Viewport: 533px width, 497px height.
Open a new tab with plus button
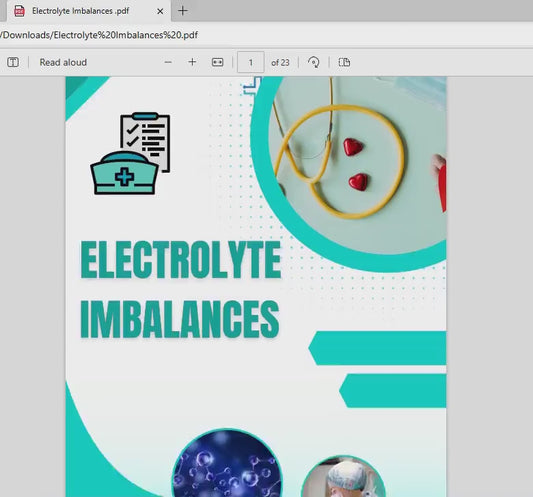pos(183,11)
